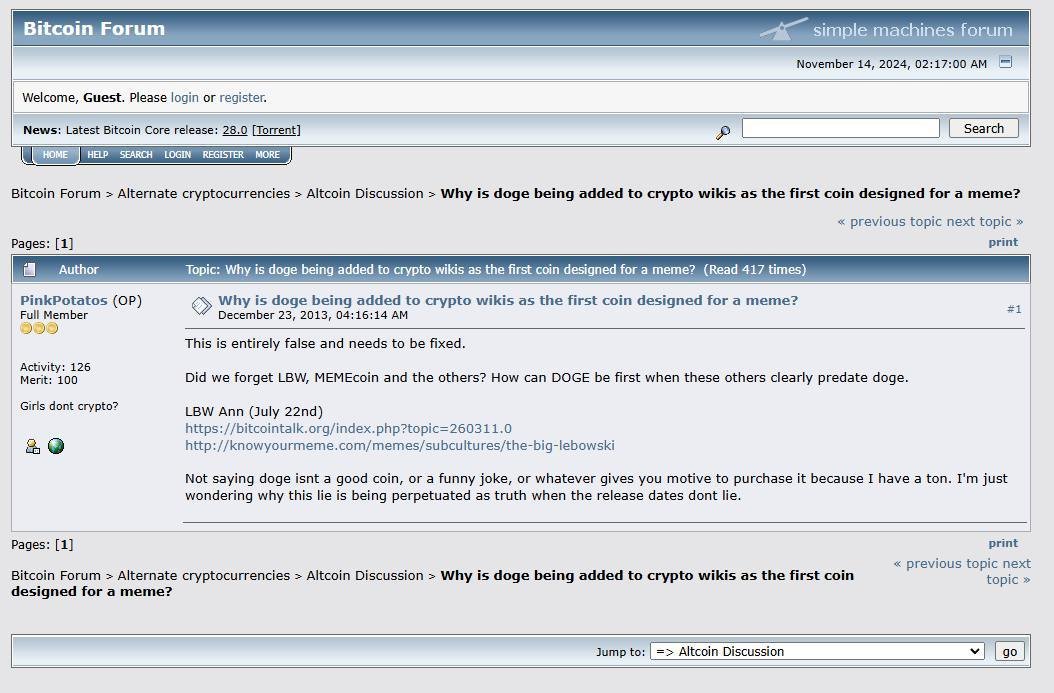Click the bold topic title in top breadcrumb

730,194
